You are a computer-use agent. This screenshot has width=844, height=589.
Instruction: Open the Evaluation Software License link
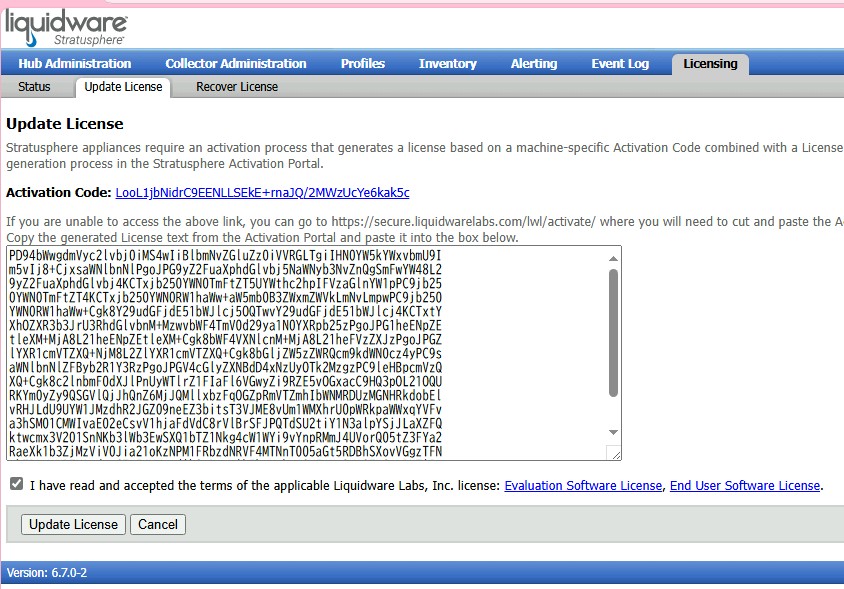583,486
